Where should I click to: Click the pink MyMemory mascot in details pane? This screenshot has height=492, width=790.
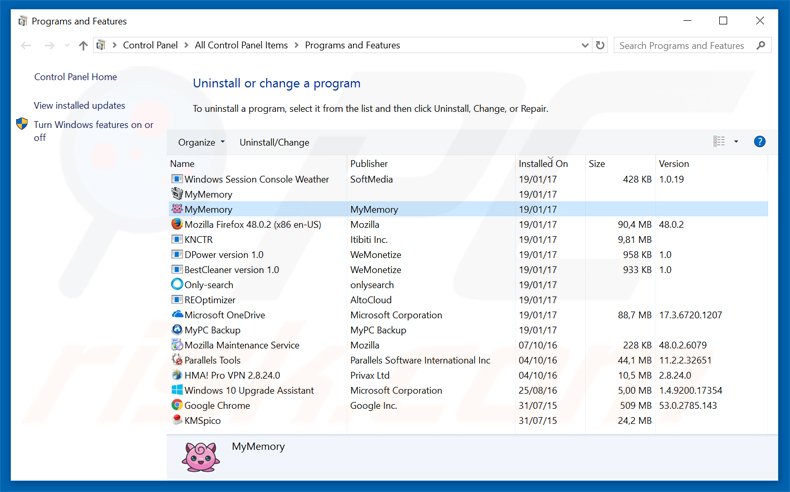(x=200, y=457)
